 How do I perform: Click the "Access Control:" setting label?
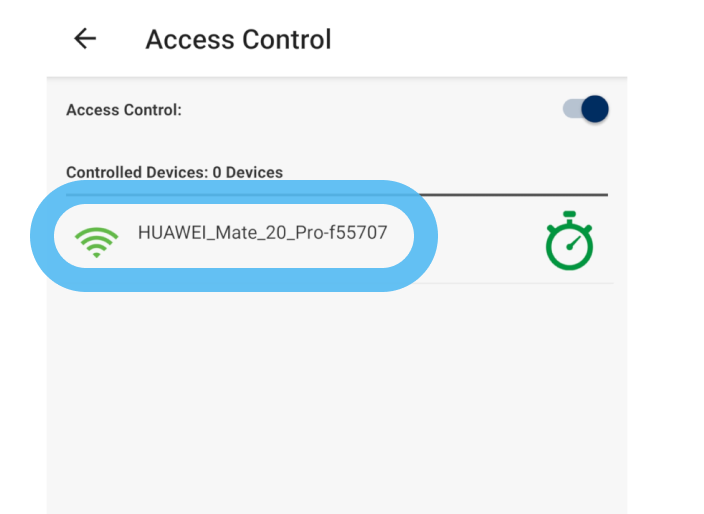(124, 110)
